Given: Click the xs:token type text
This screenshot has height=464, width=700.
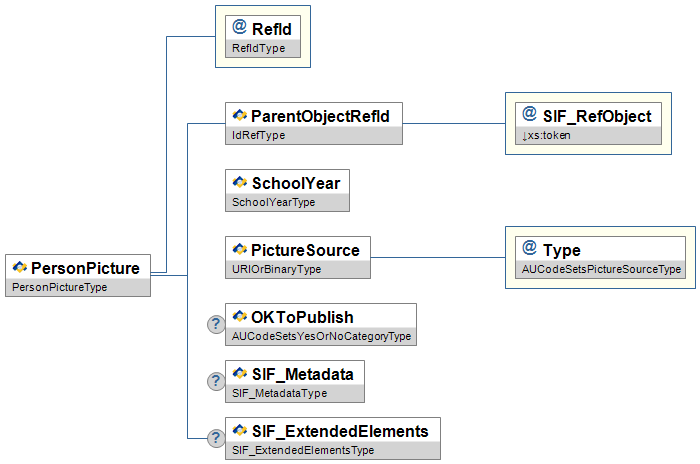Looking at the screenshot, I should pos(549,135).
